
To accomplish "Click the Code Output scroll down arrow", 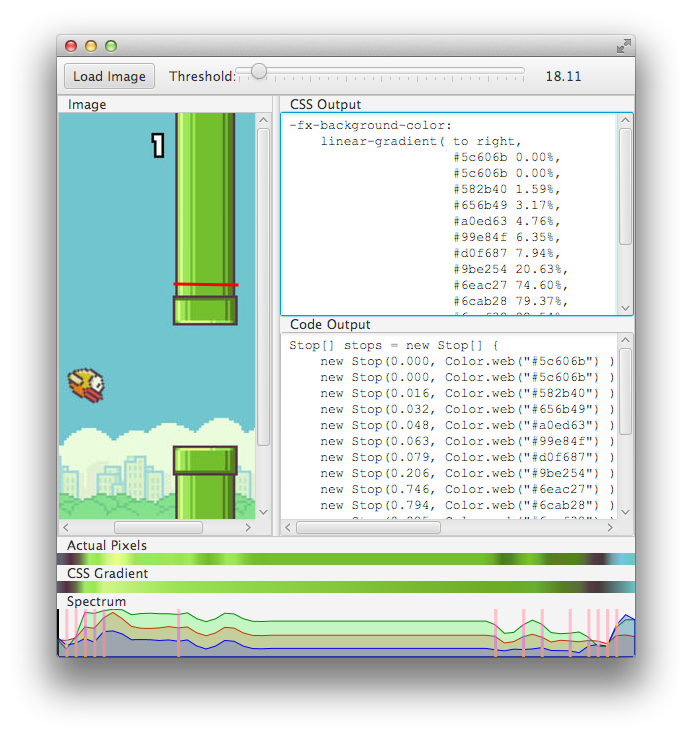I will (625, 512).
